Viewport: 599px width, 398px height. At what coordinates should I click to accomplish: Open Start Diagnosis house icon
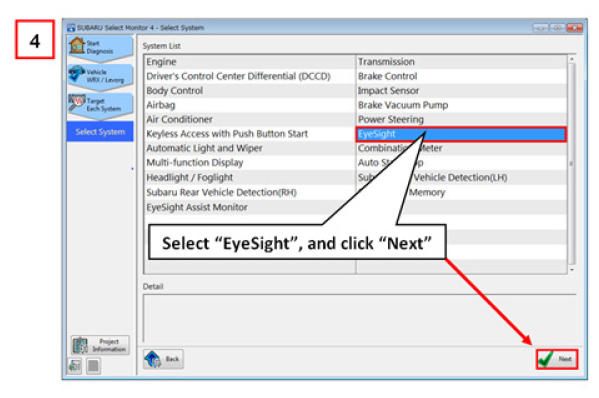pos(77,45)
